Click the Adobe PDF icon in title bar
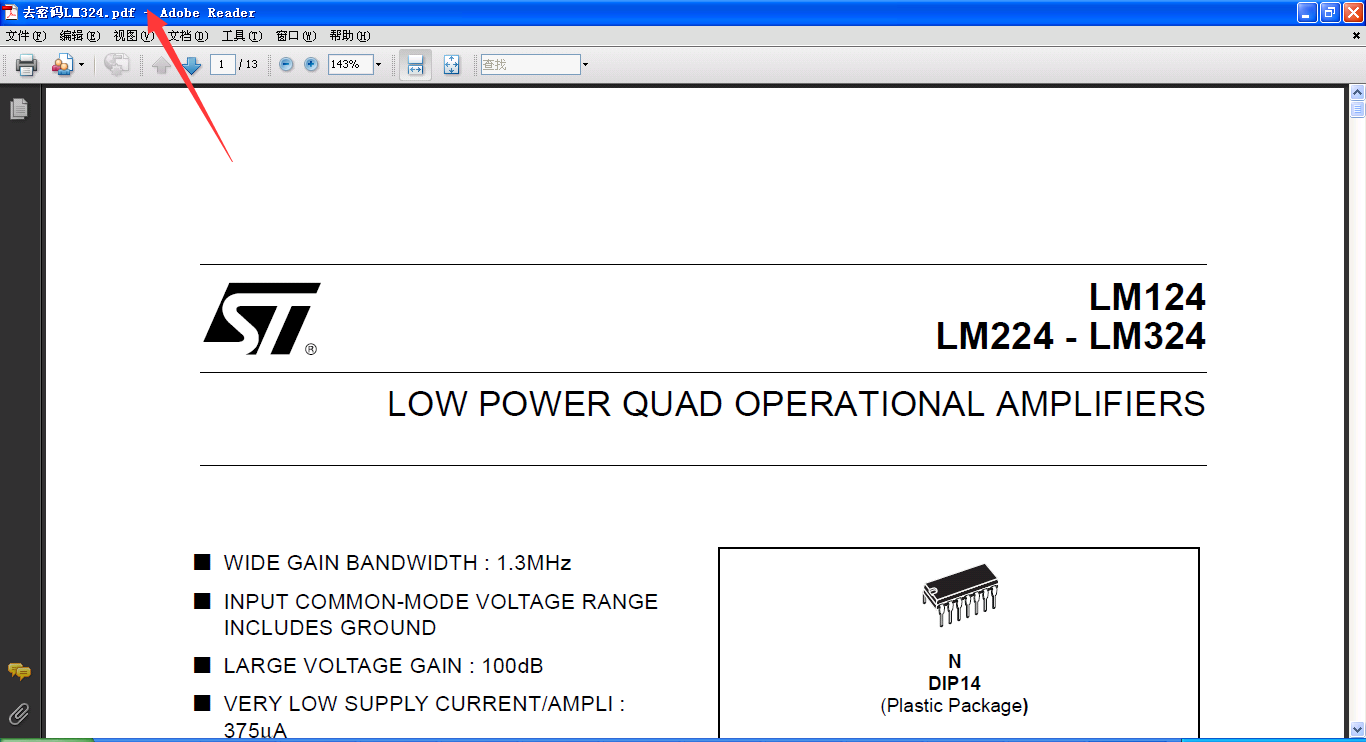The width and height of the screenshot is (1366, 742). click(11, 12)
